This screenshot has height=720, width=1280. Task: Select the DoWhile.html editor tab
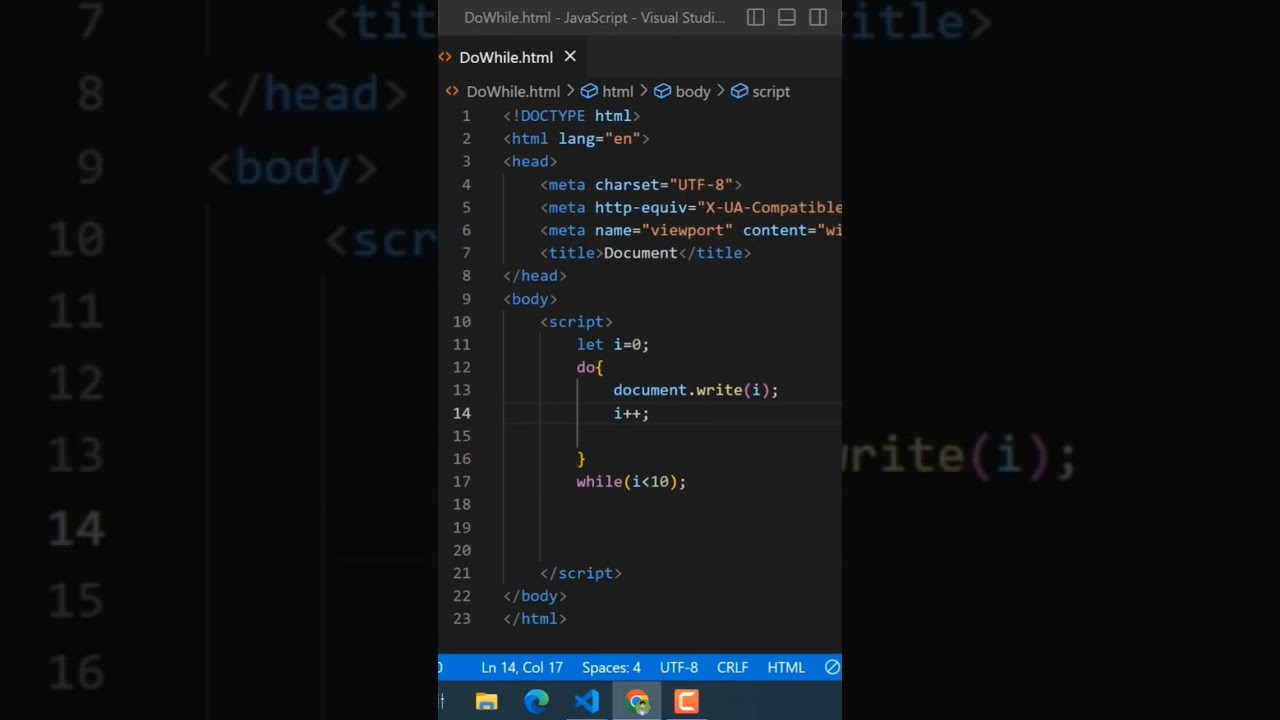[x=505, y=57]
